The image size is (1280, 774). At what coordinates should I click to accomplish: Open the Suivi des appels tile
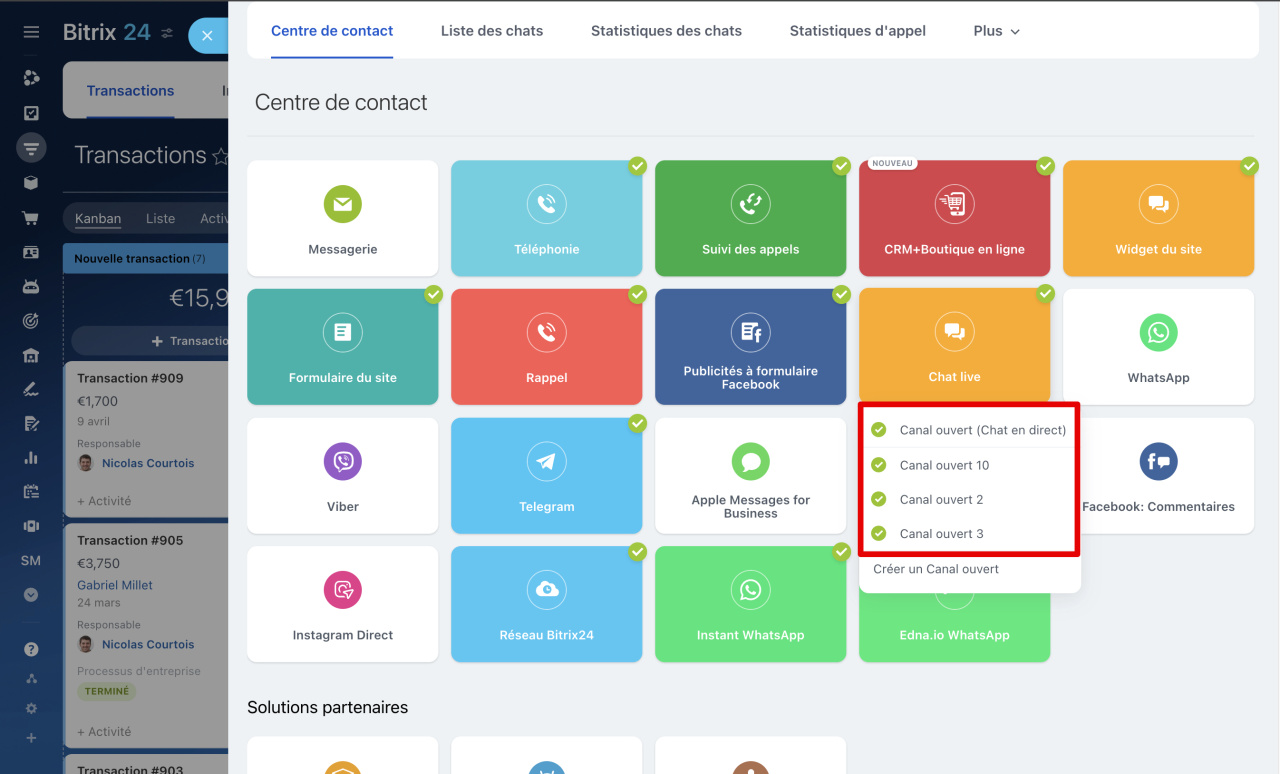[751, 218]
